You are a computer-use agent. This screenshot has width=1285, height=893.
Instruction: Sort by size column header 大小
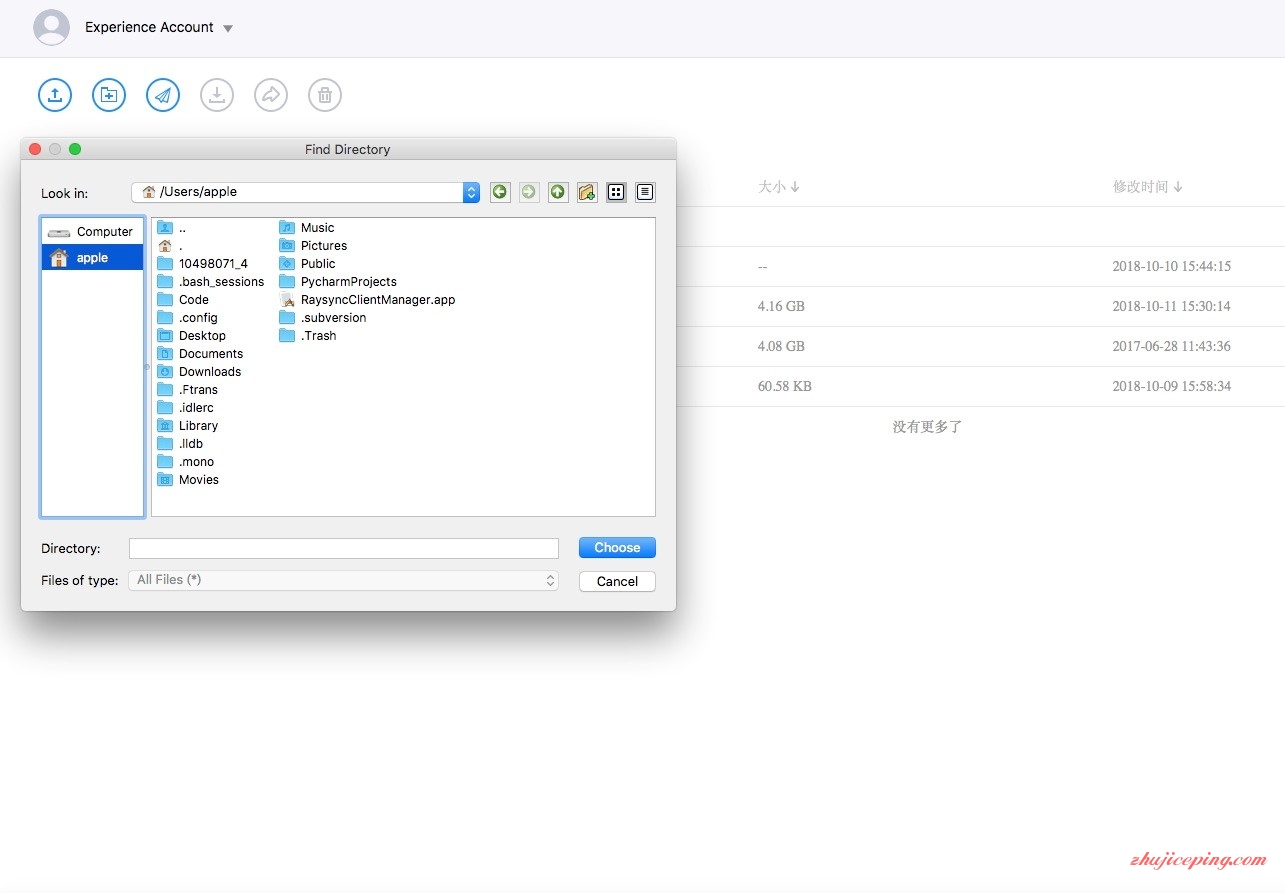[778, 187]
